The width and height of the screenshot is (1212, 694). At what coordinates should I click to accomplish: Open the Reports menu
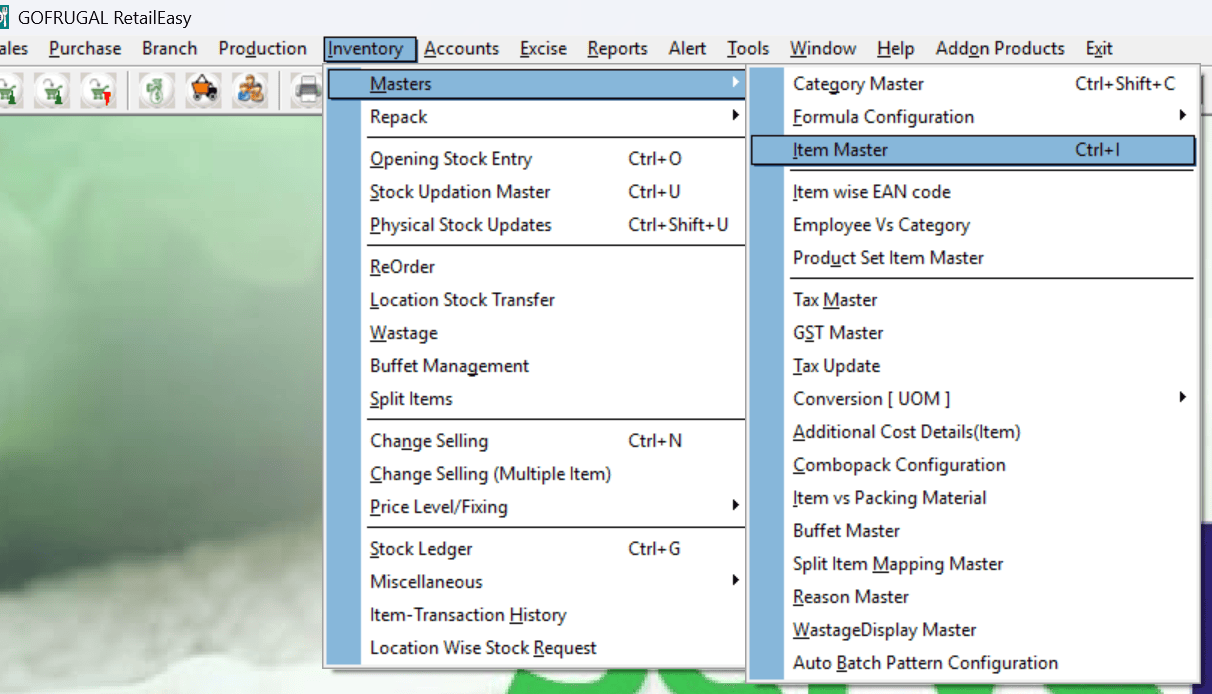click(617, 48)
